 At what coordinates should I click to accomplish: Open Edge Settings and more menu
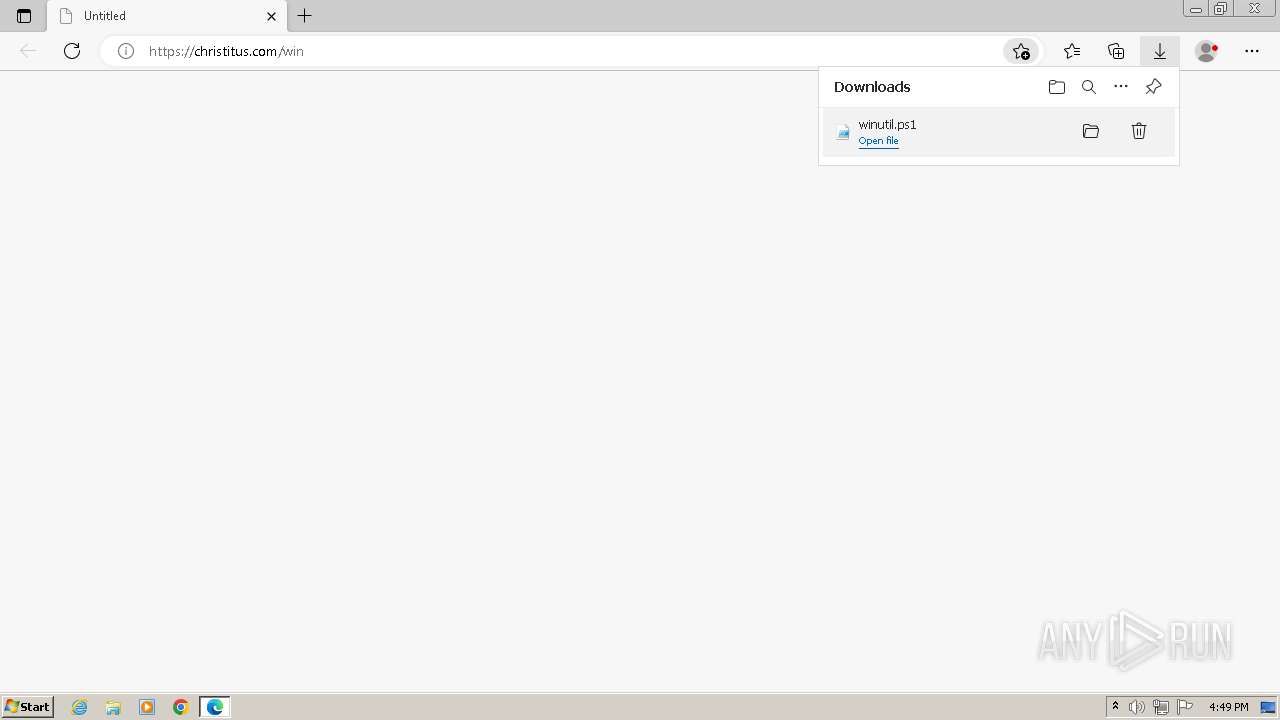pos(1252,51)
